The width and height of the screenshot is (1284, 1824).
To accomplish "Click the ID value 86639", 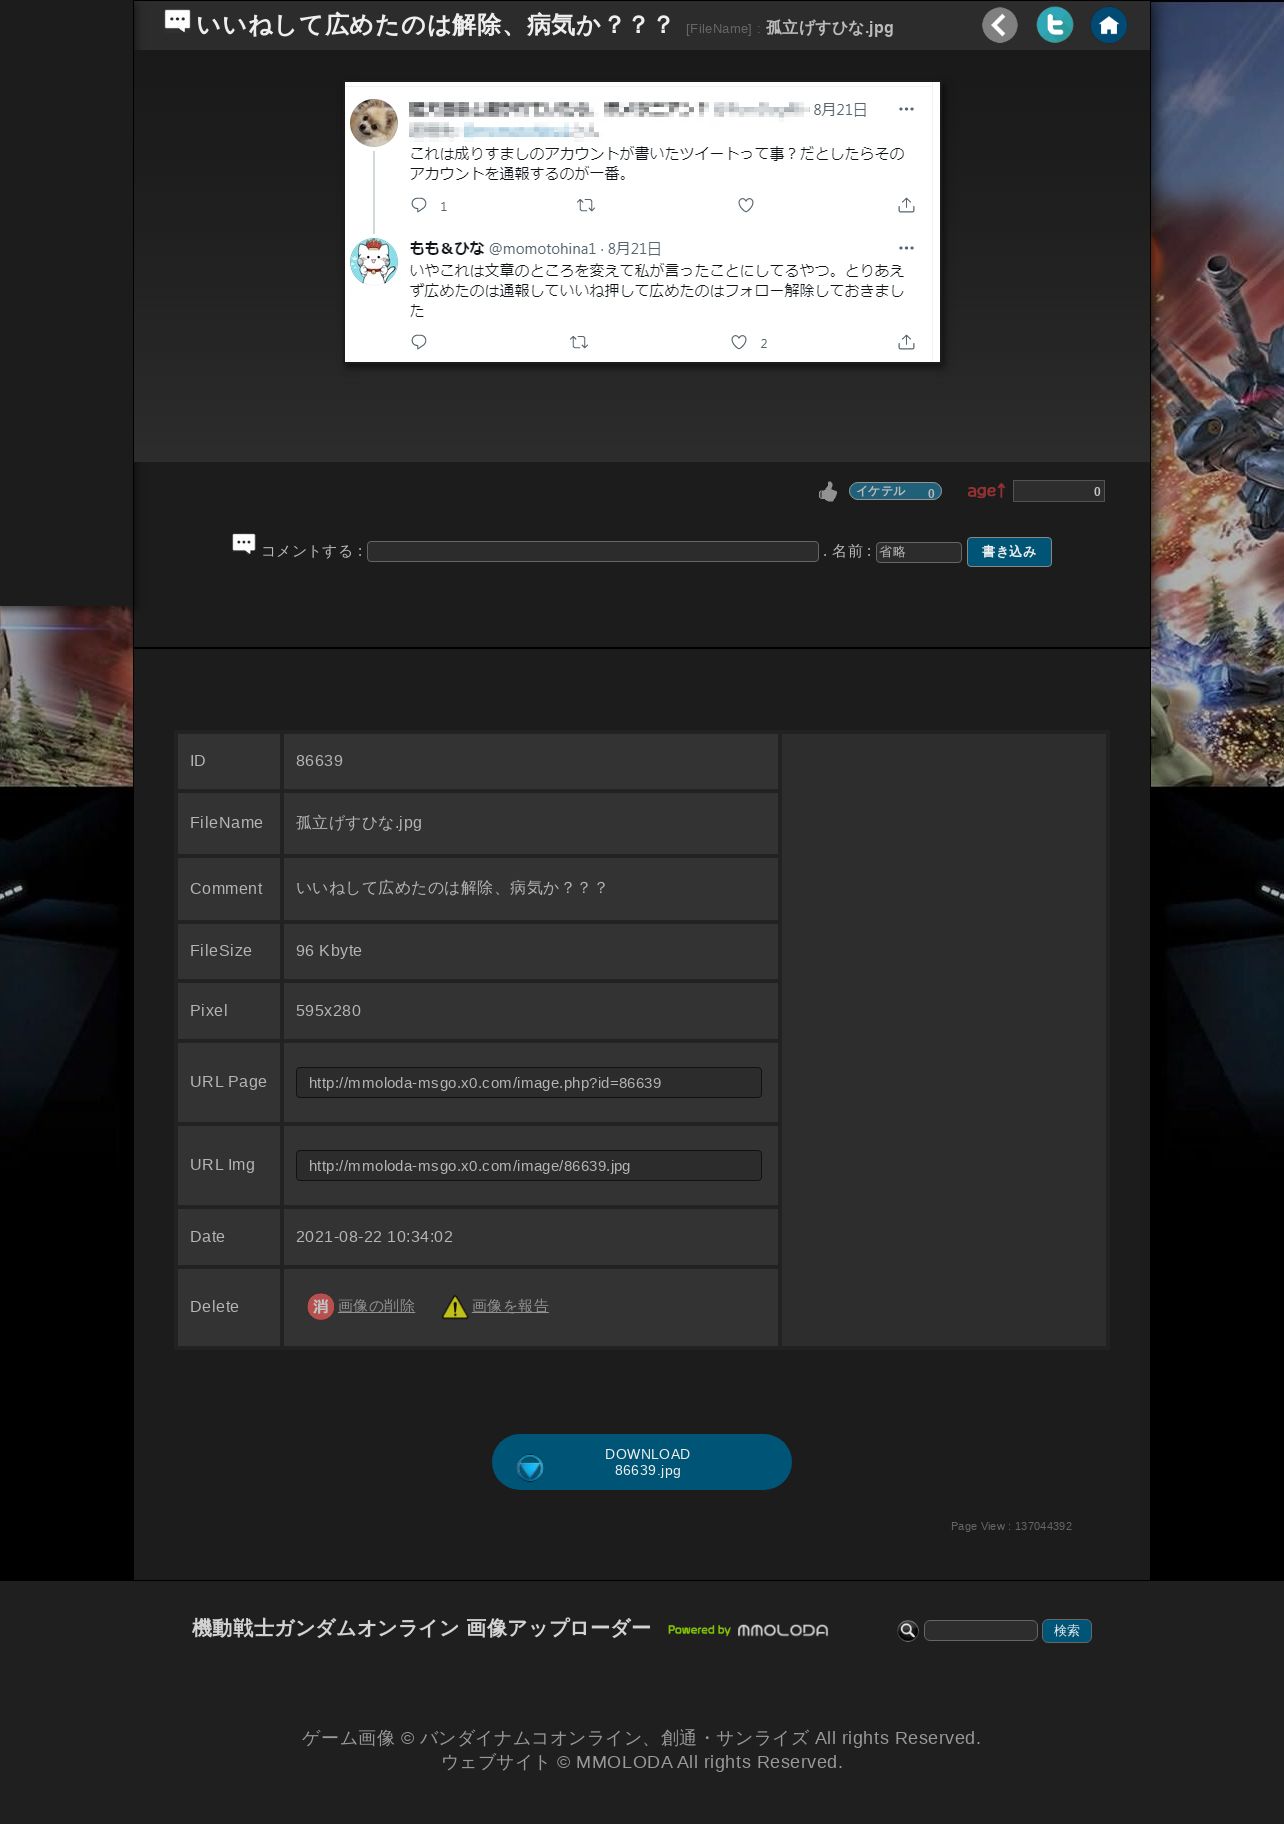I will (x=319, y=761).
